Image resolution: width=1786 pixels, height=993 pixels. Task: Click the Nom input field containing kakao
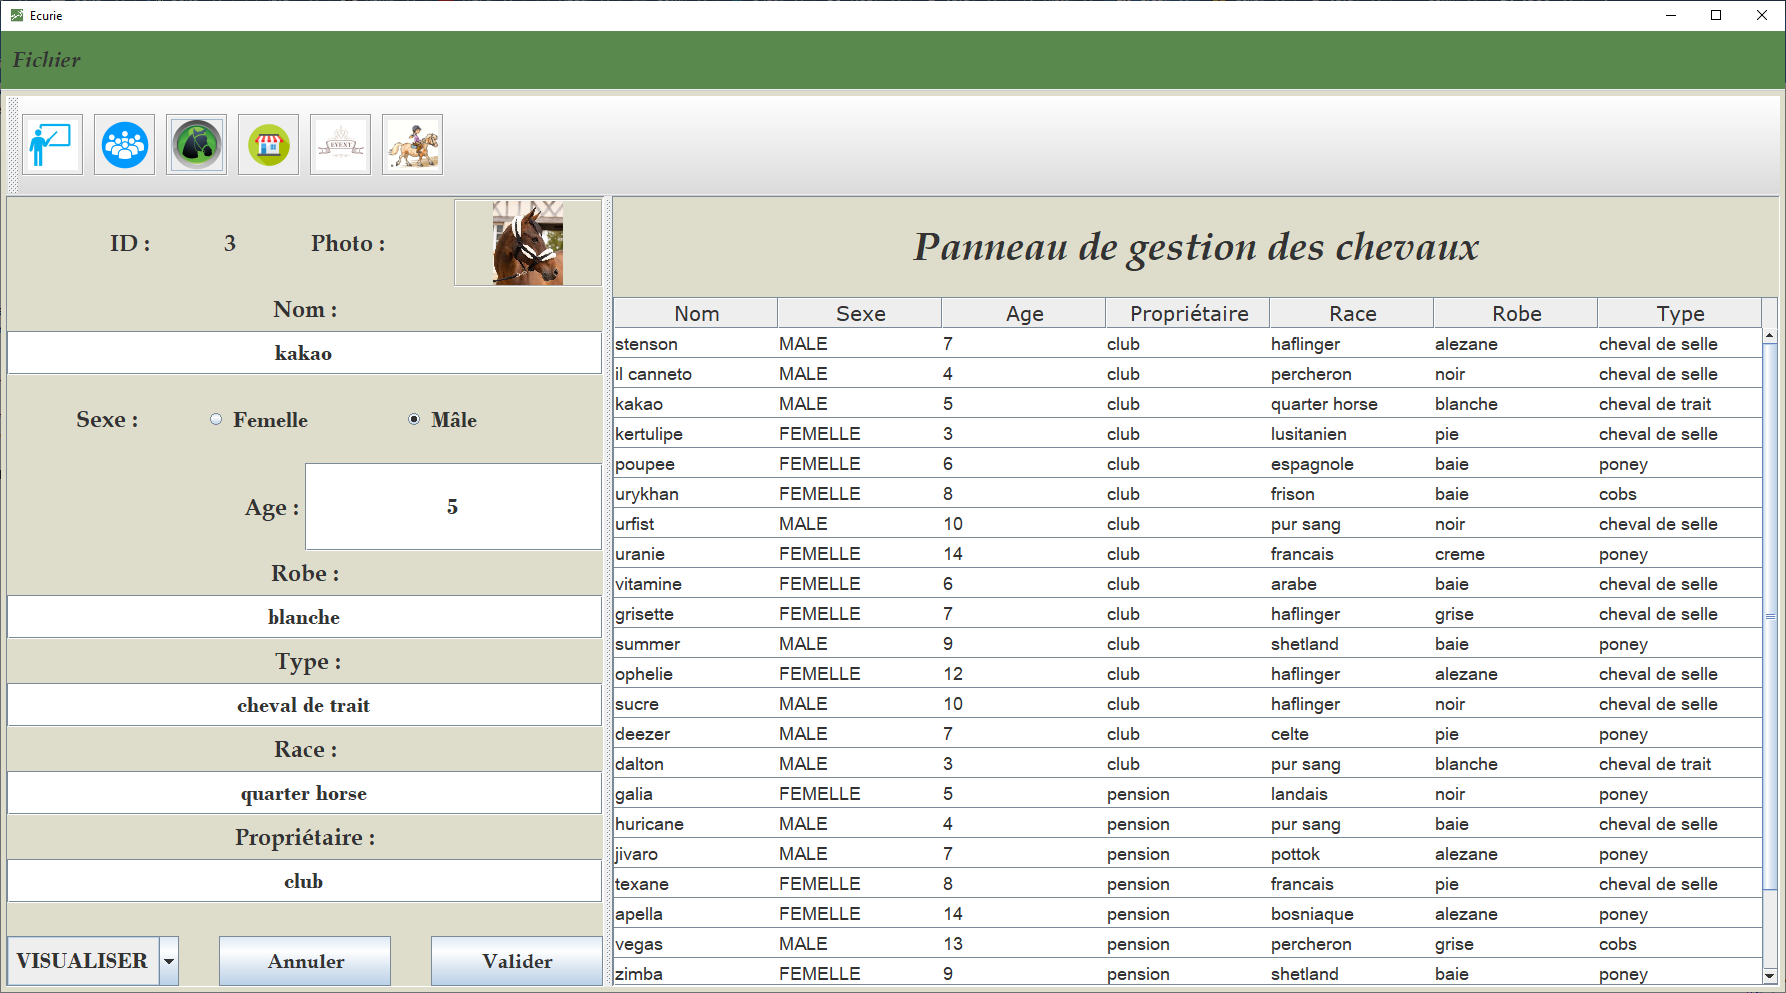point(304,353)
